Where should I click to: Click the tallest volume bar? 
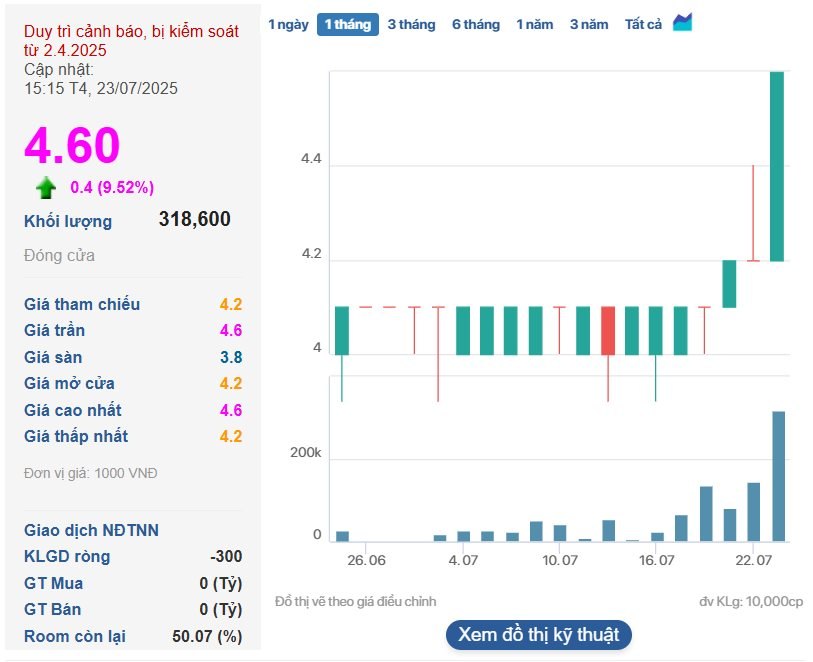pyautogui.click(x=778, y=476)
